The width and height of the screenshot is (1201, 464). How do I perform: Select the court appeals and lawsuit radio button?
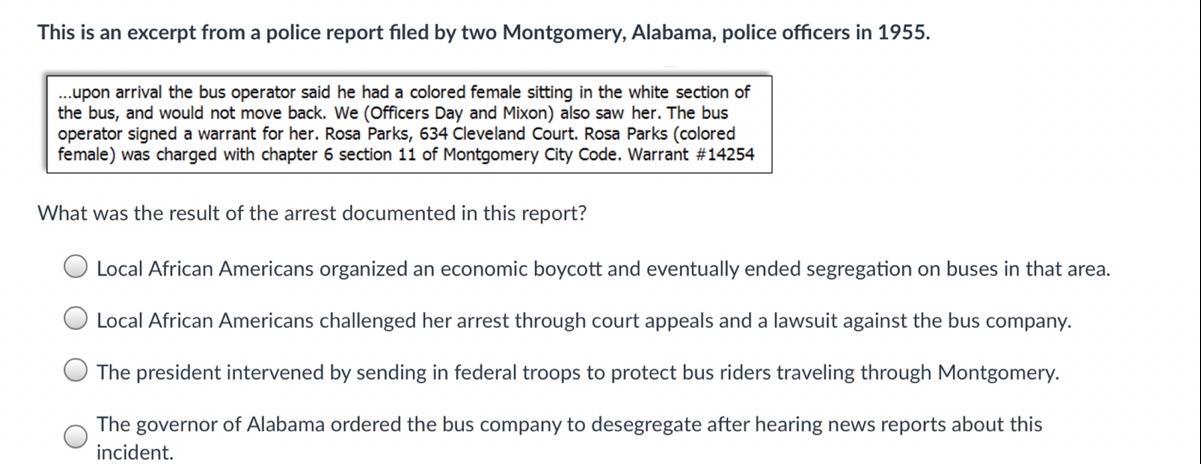76,320
